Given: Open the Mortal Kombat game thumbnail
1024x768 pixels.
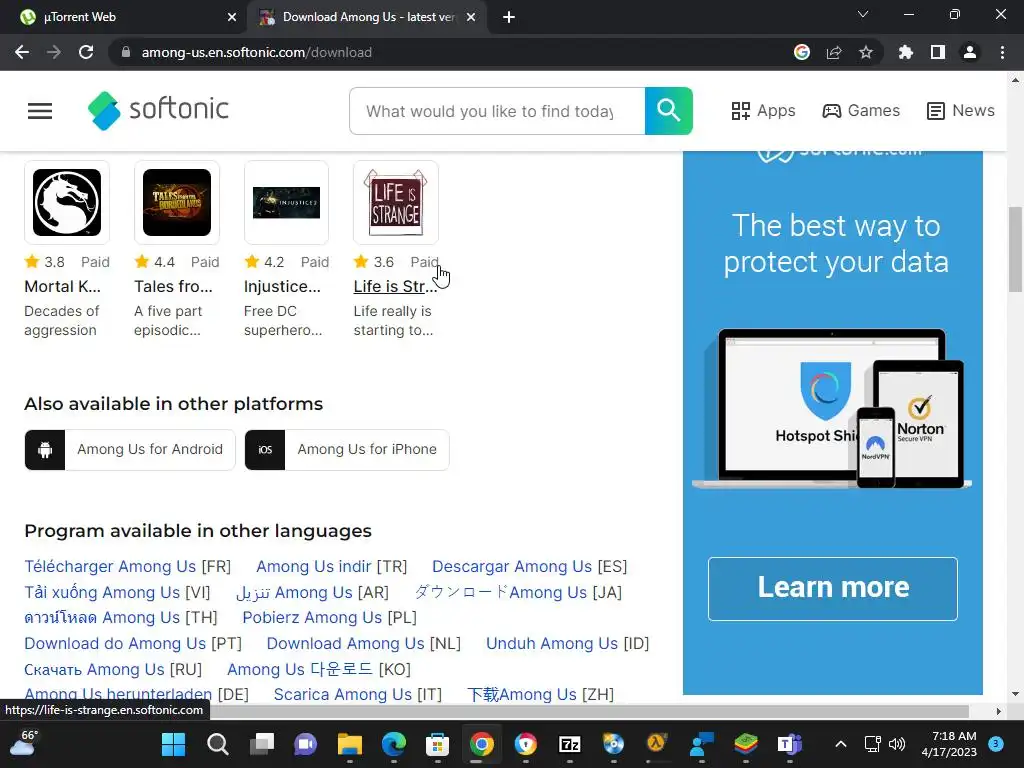Looking at the screenshot, I should tap(67, 202).
